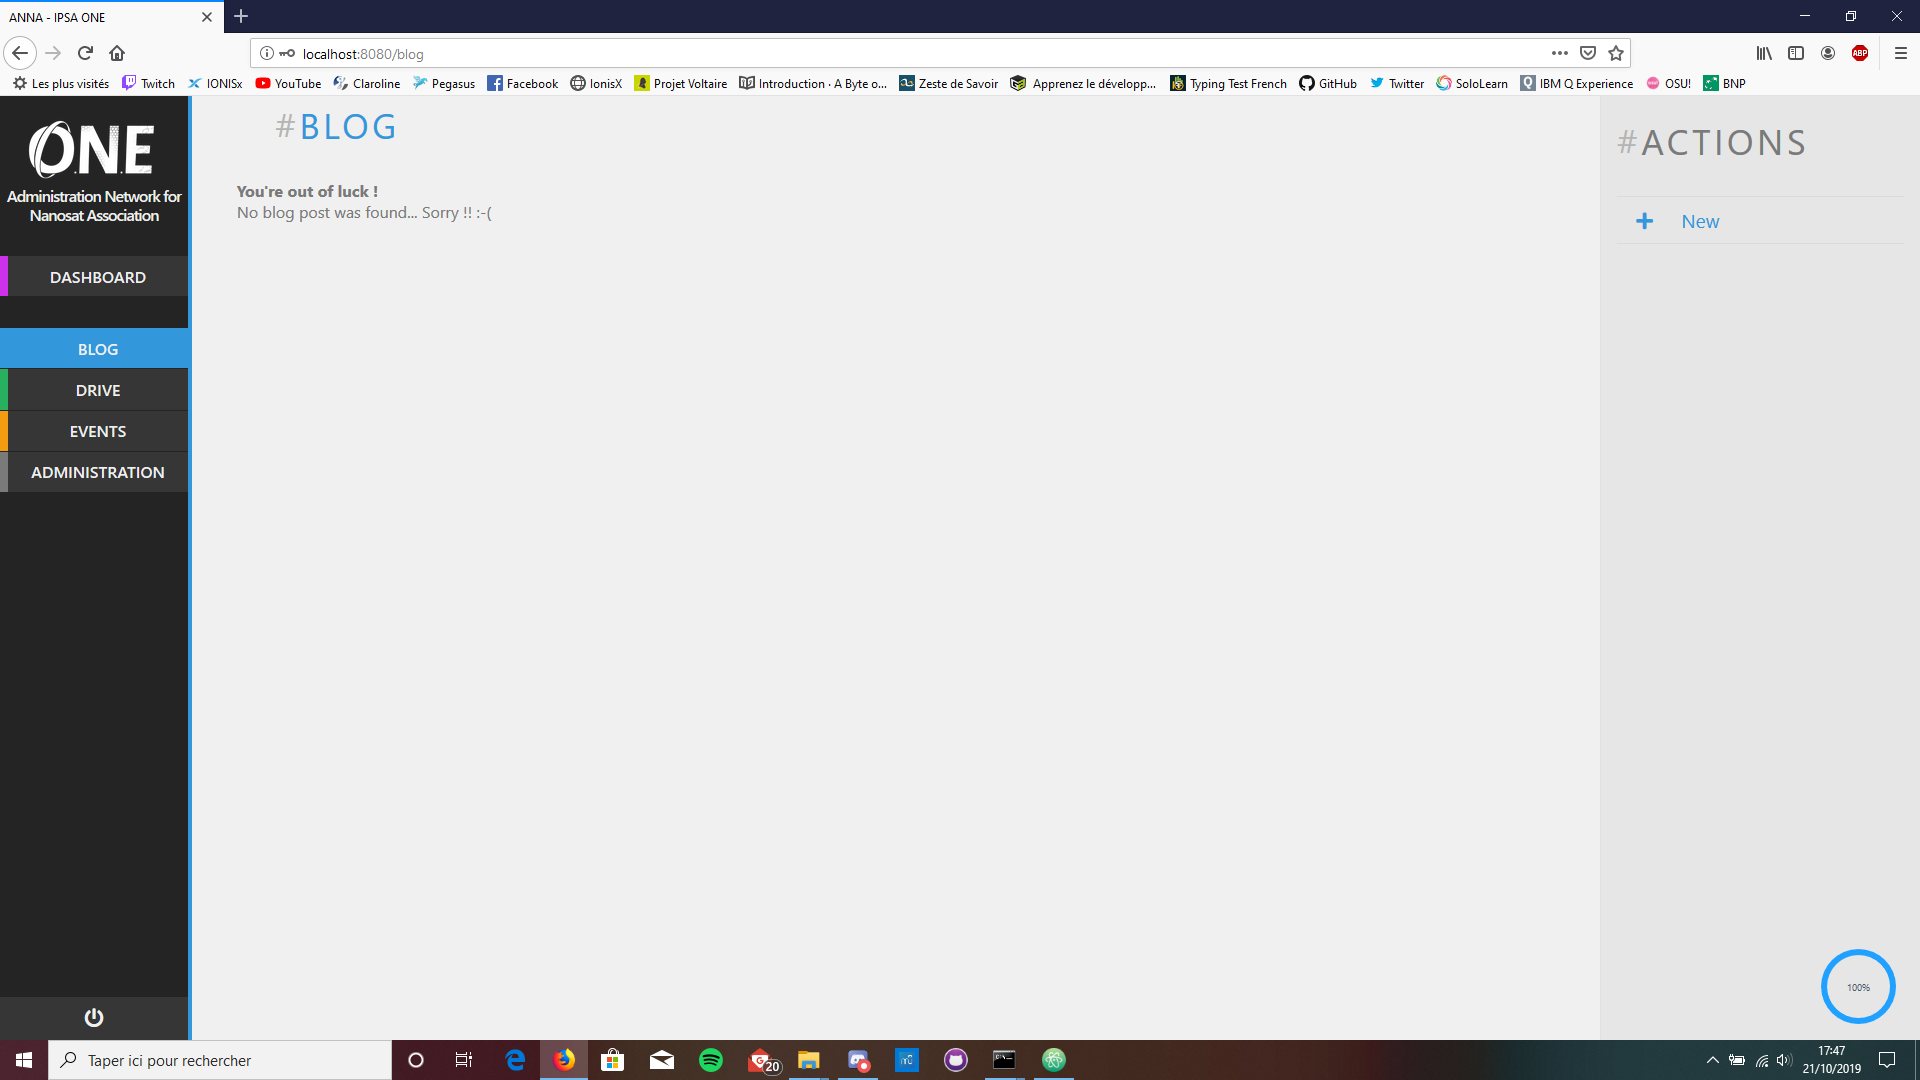Open the Zeste de Savoir bookmark

[x=949, y=84]
